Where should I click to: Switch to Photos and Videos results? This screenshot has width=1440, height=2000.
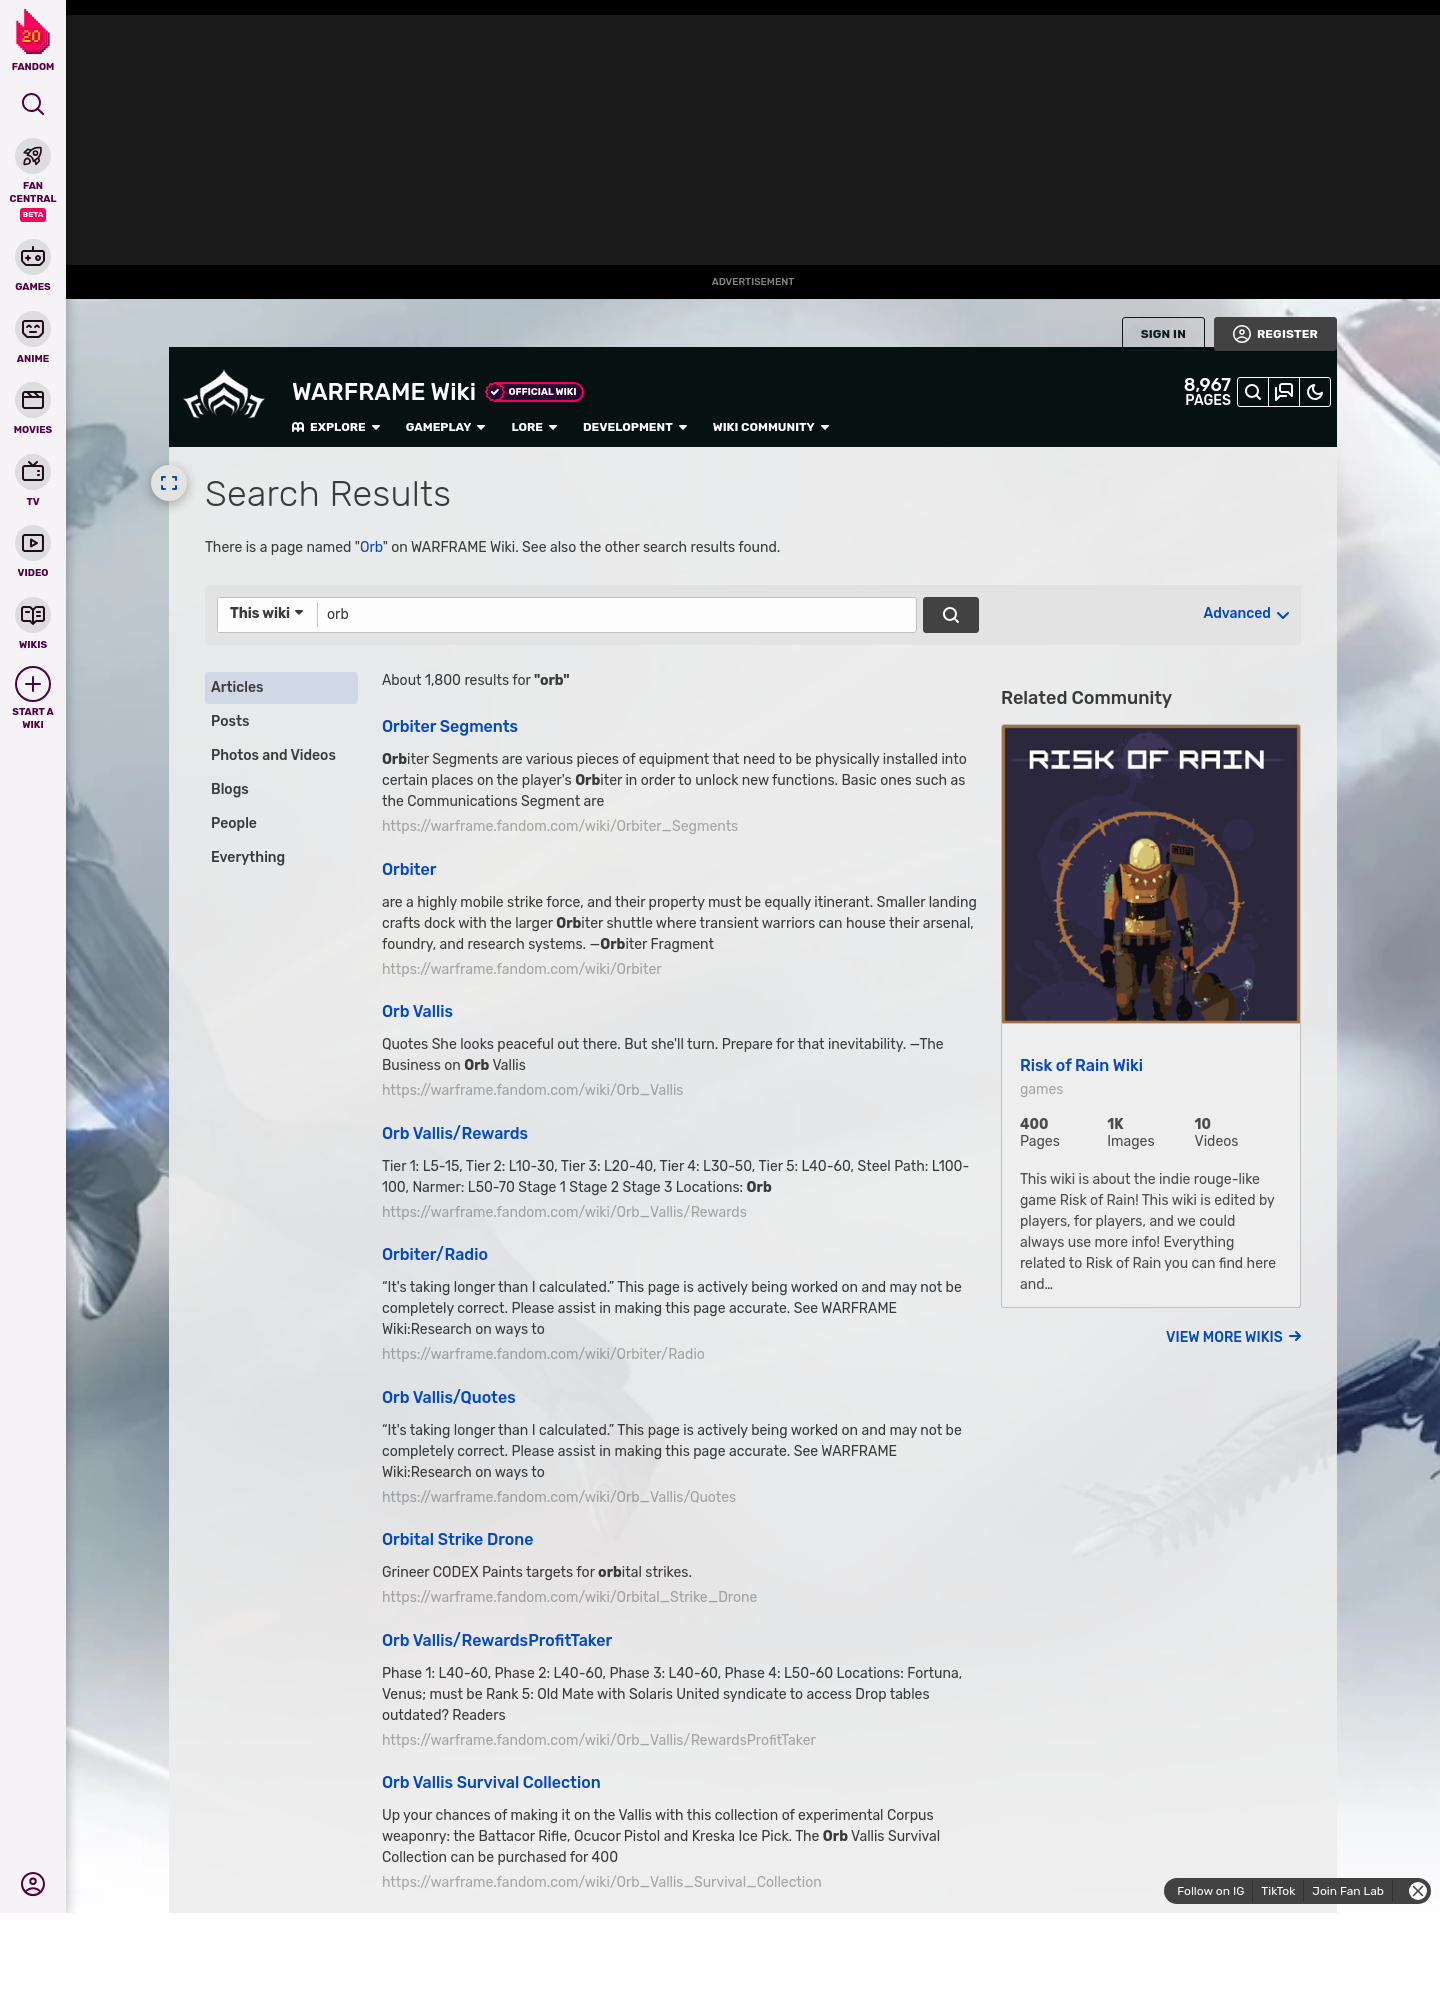click(x=273, y=755)
